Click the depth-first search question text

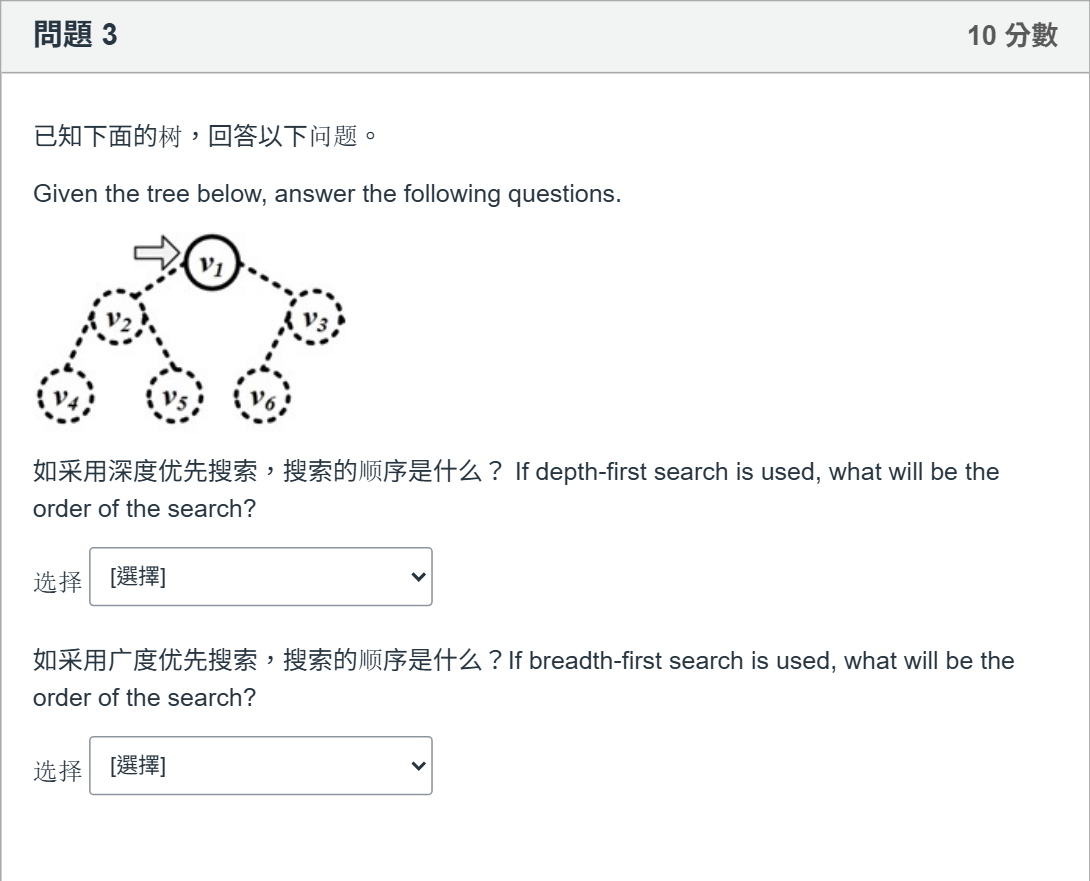[x=516, y=490]
